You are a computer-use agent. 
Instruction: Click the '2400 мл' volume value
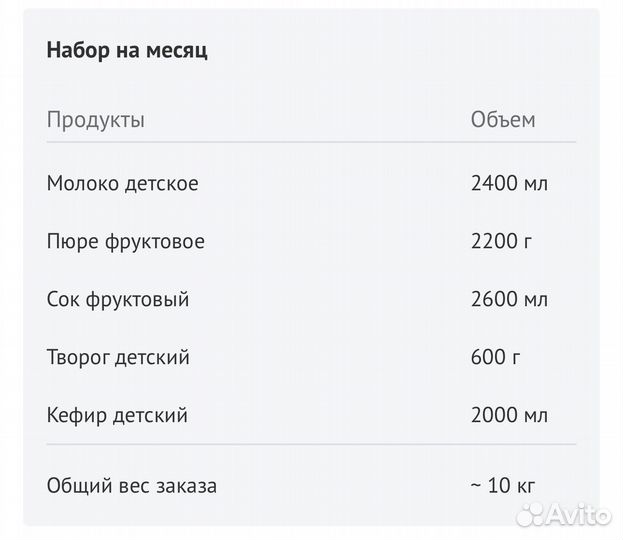coord(509,184)
